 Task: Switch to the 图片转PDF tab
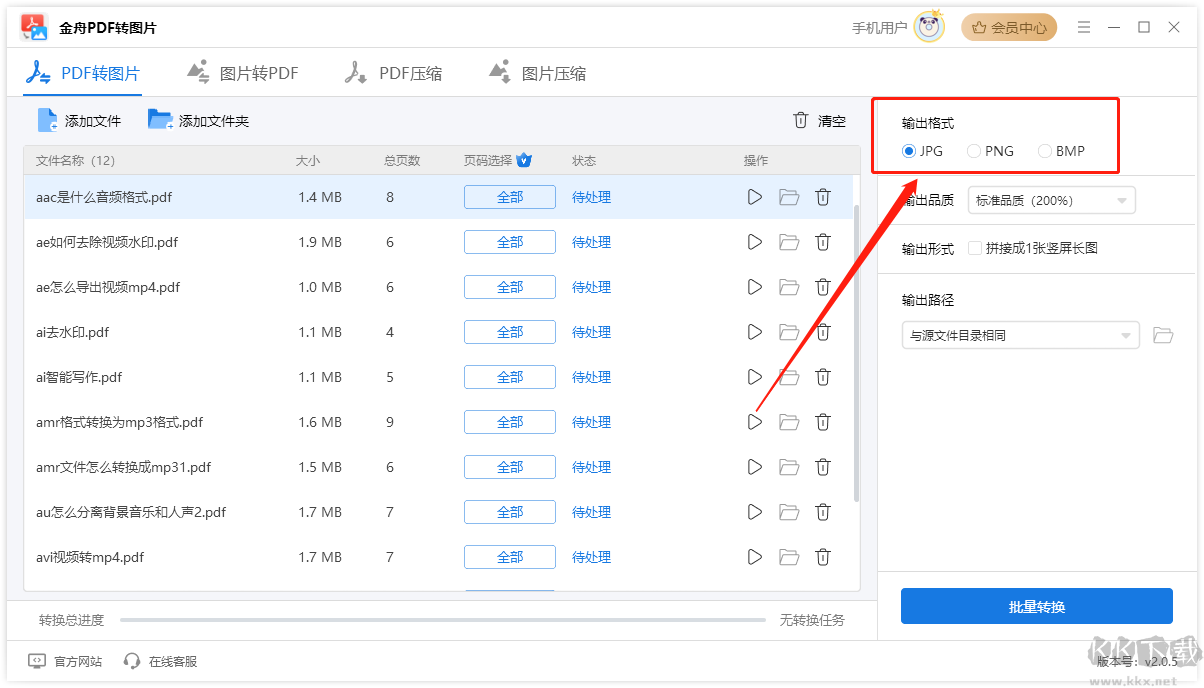pos(243,71)
